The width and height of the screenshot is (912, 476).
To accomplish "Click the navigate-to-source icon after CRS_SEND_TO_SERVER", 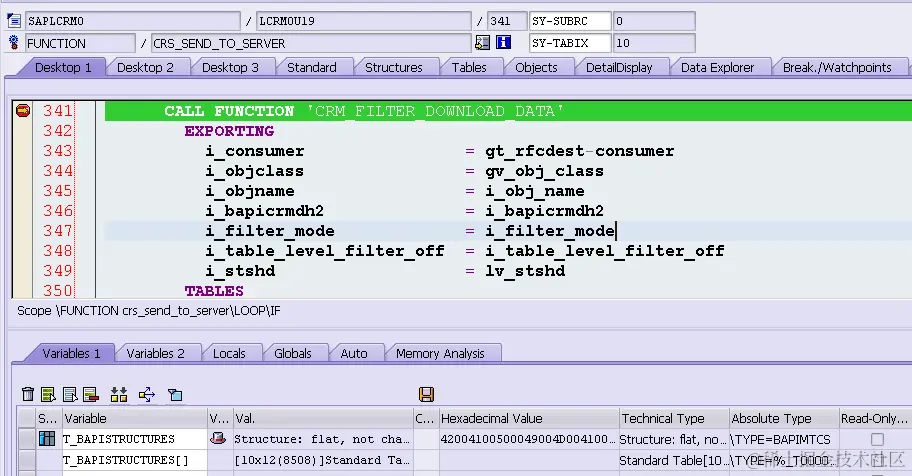I will 483,42.
